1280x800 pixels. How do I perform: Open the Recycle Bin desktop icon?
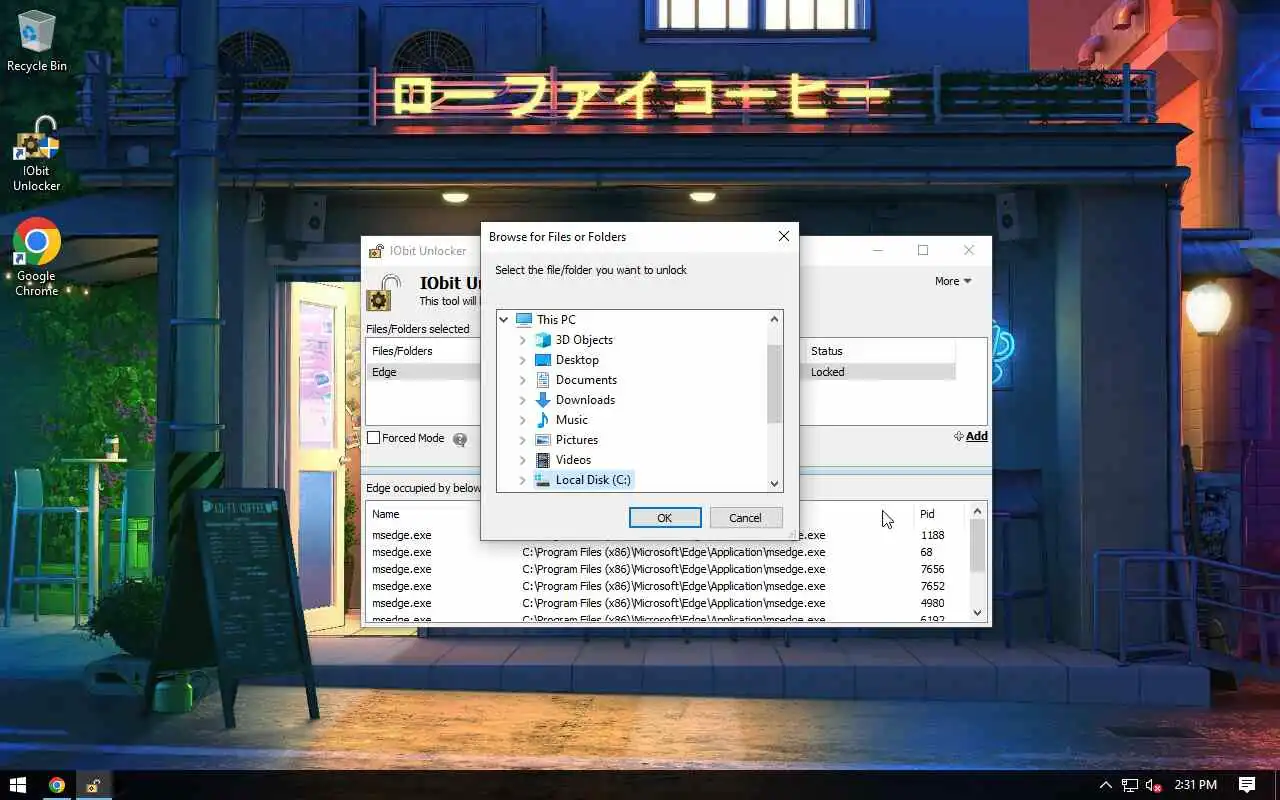coord(37,42)
